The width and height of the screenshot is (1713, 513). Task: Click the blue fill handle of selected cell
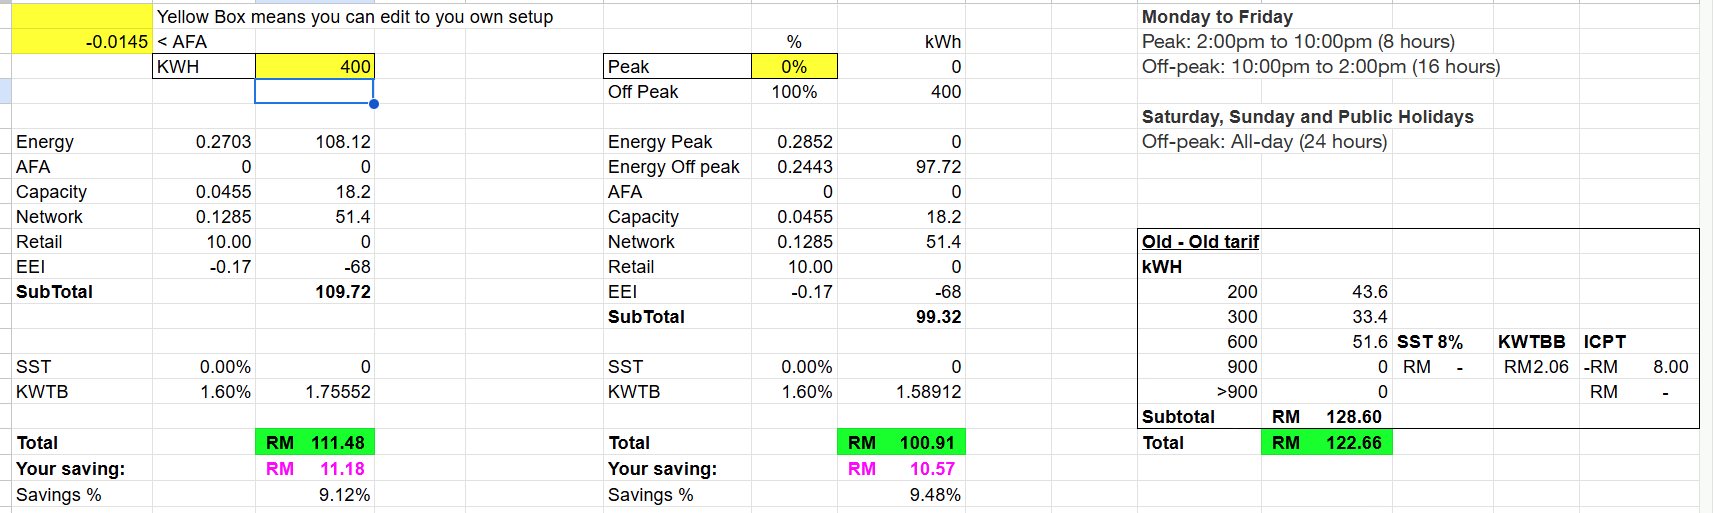(374, 104)
